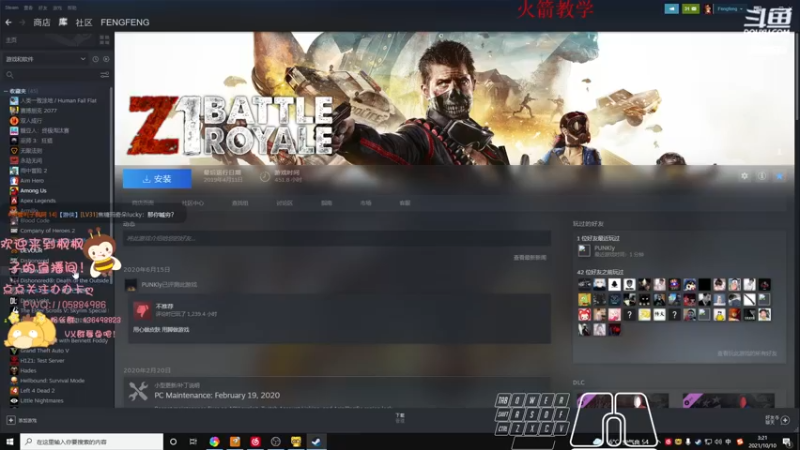Viewport: 800px width, 450px height.
Task: Open the wrench maintenance news icon
Action: pyautogui.click(x=138, y=391)
